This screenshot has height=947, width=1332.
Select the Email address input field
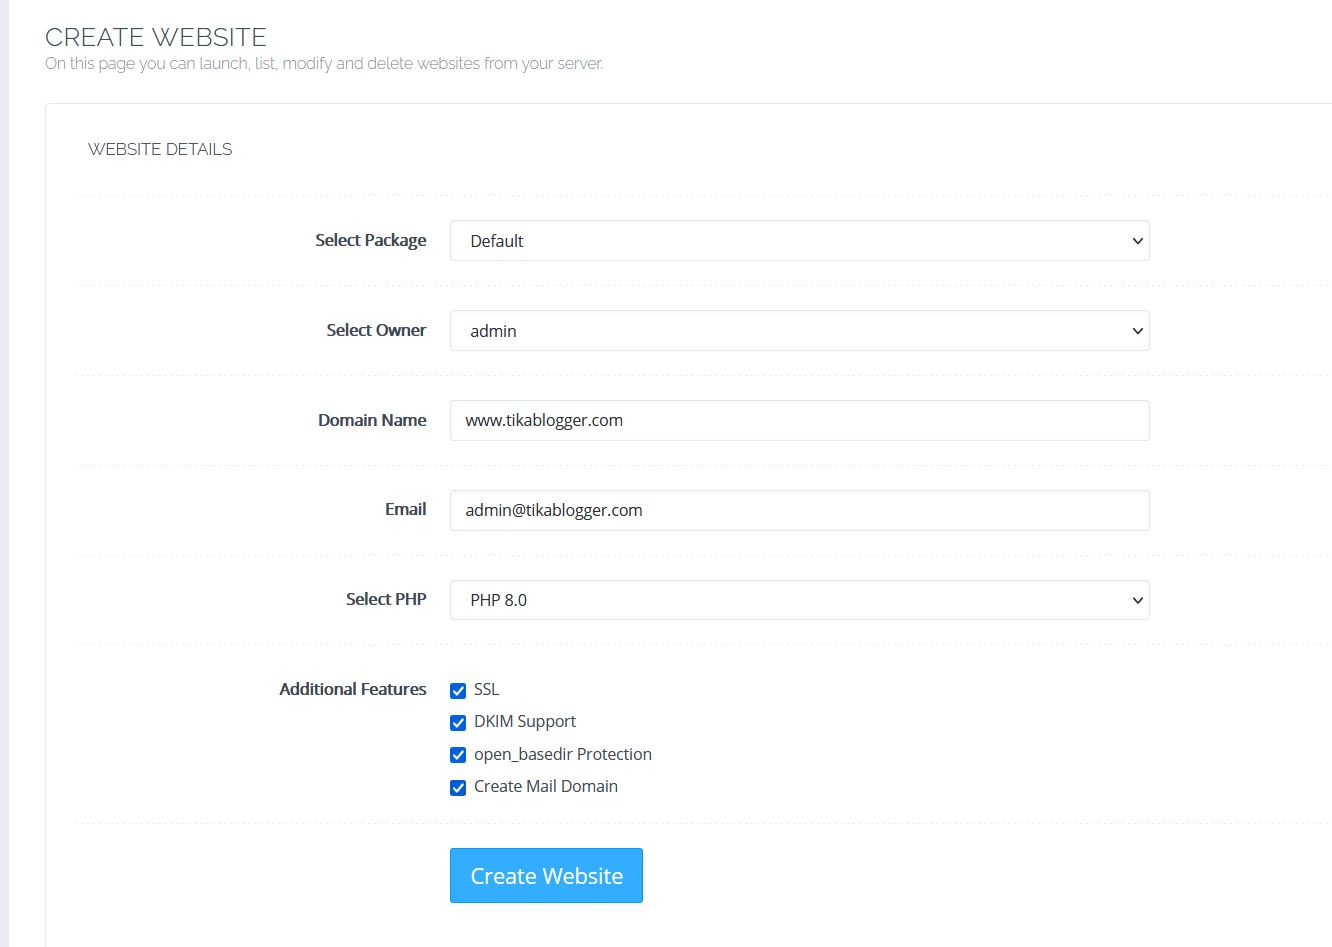tap(799, 510)
